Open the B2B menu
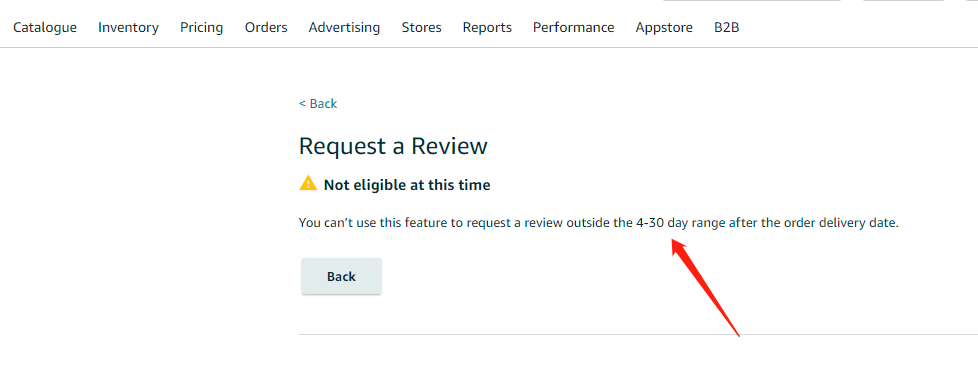This screenshot has width=978, height=382. pyautogui.click(x=727, y=27)
